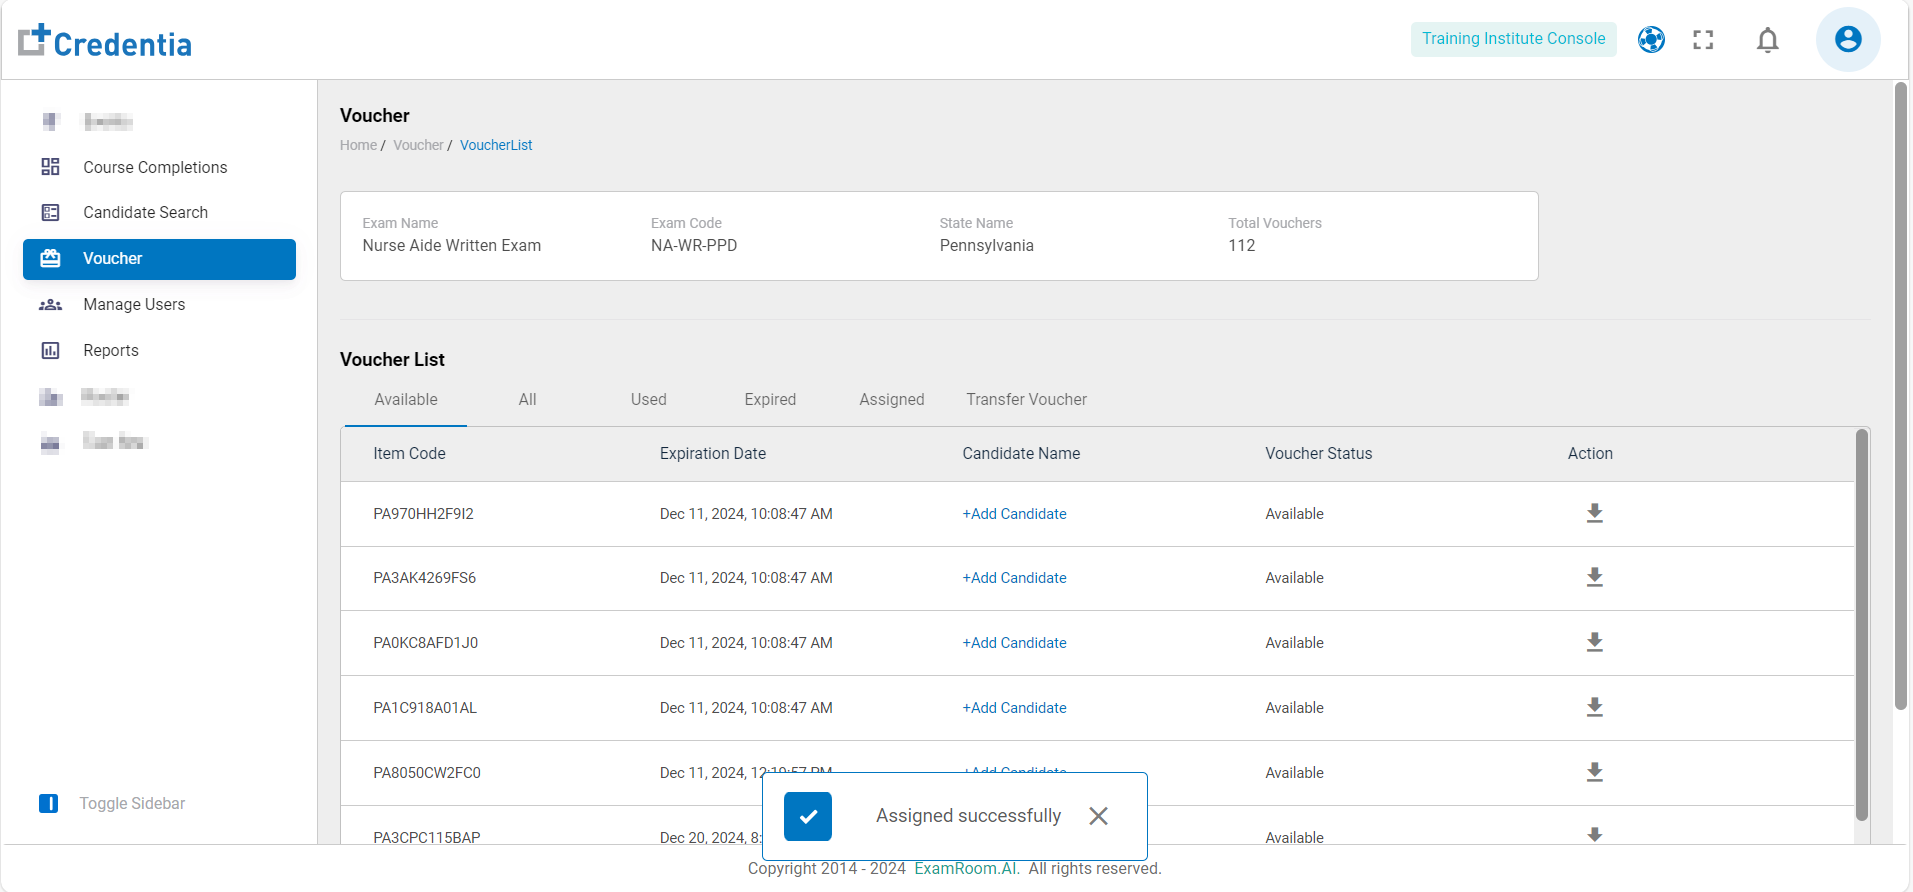Open Course Completions menu item
The height and width of the screenshot is (892, 1913).
pyautogui.click(x=160, y=167)
